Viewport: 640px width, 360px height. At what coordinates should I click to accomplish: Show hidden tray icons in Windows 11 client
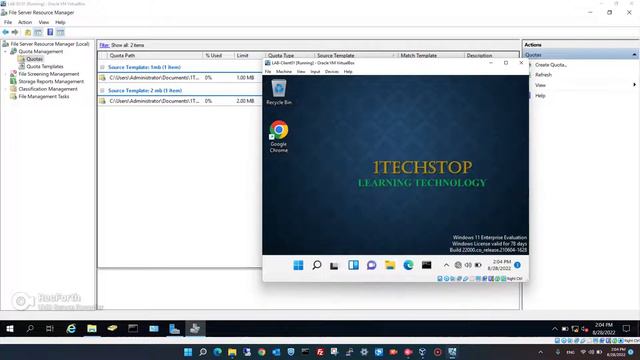pyautogui.click(x=446, y=265)
